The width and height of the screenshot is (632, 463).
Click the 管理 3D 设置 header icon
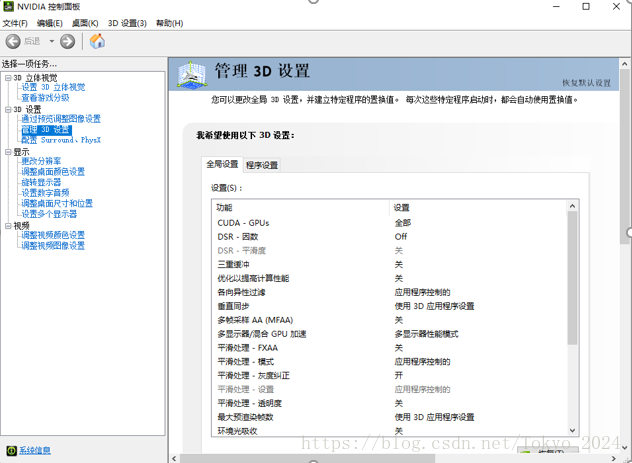pos(192,75)
